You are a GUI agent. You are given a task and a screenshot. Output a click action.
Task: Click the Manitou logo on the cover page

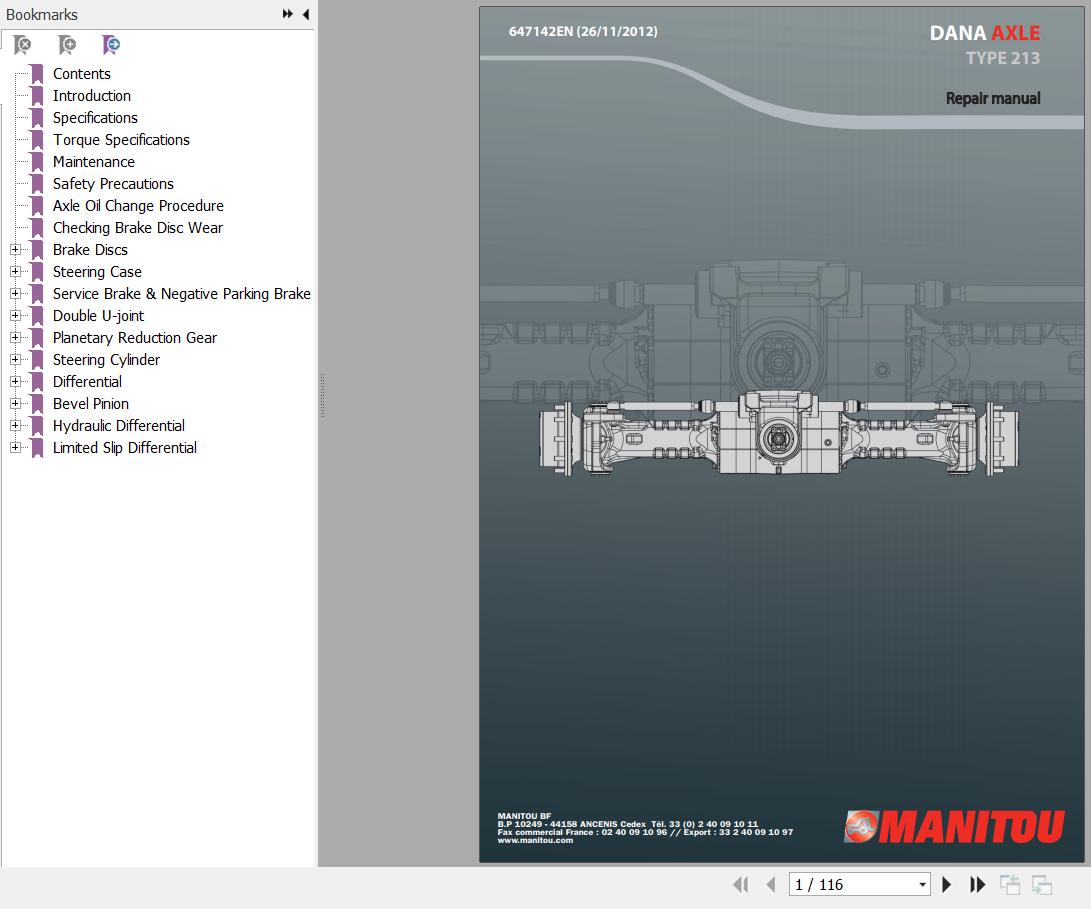coord(954,827)
